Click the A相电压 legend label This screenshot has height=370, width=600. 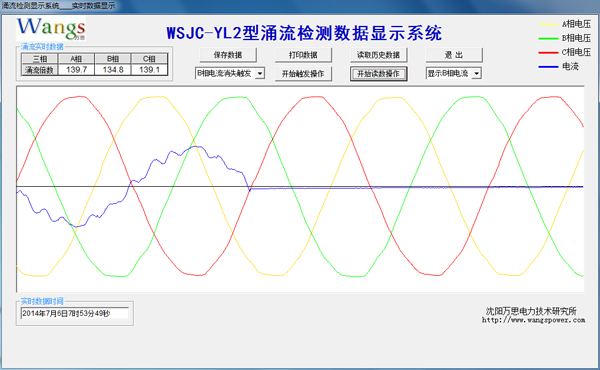pos(576,24)
